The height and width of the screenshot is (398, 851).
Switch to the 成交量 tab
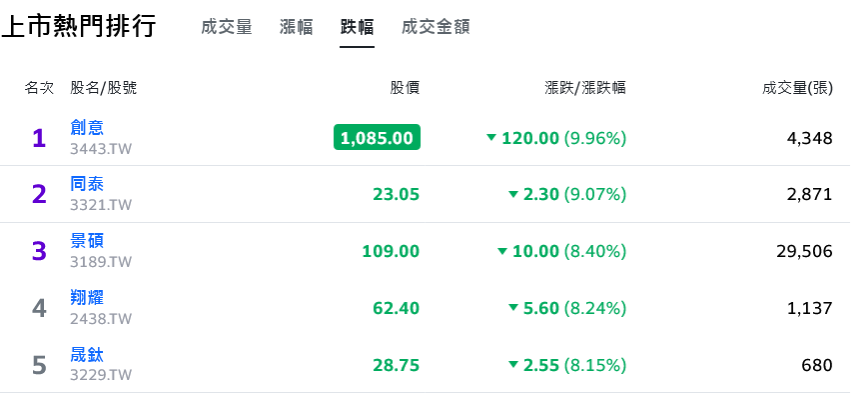tap(226, 27)
